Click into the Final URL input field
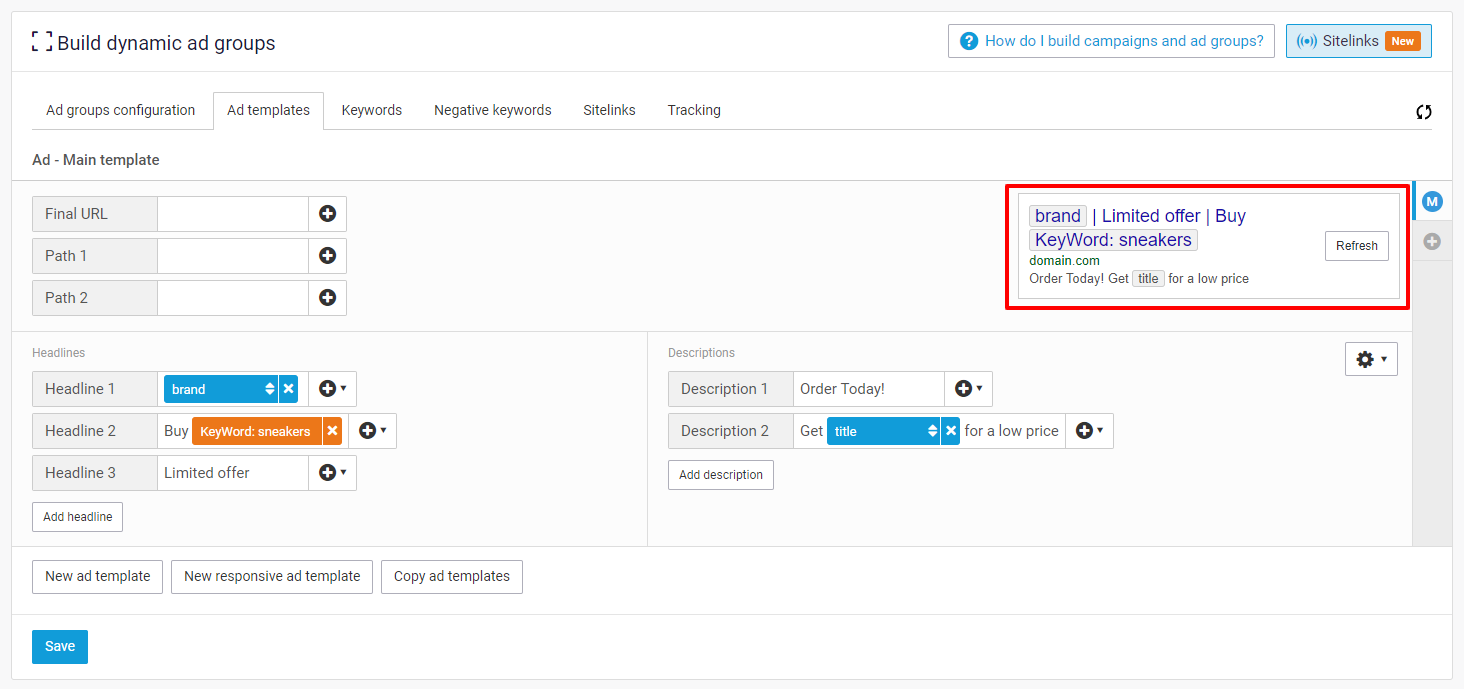 [x=232, y=214]
